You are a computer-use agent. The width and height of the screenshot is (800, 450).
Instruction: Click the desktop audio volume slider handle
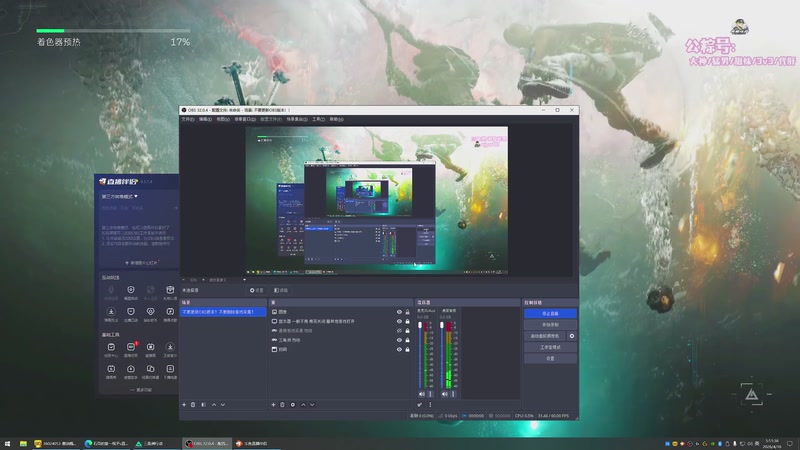pyautogui.click(x=420, y=325)
